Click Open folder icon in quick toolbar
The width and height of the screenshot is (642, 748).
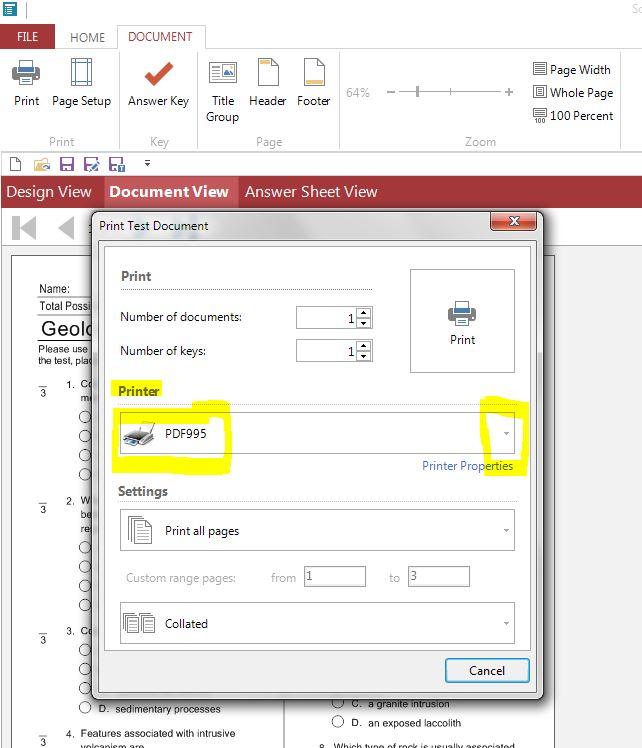click(42, 165)
